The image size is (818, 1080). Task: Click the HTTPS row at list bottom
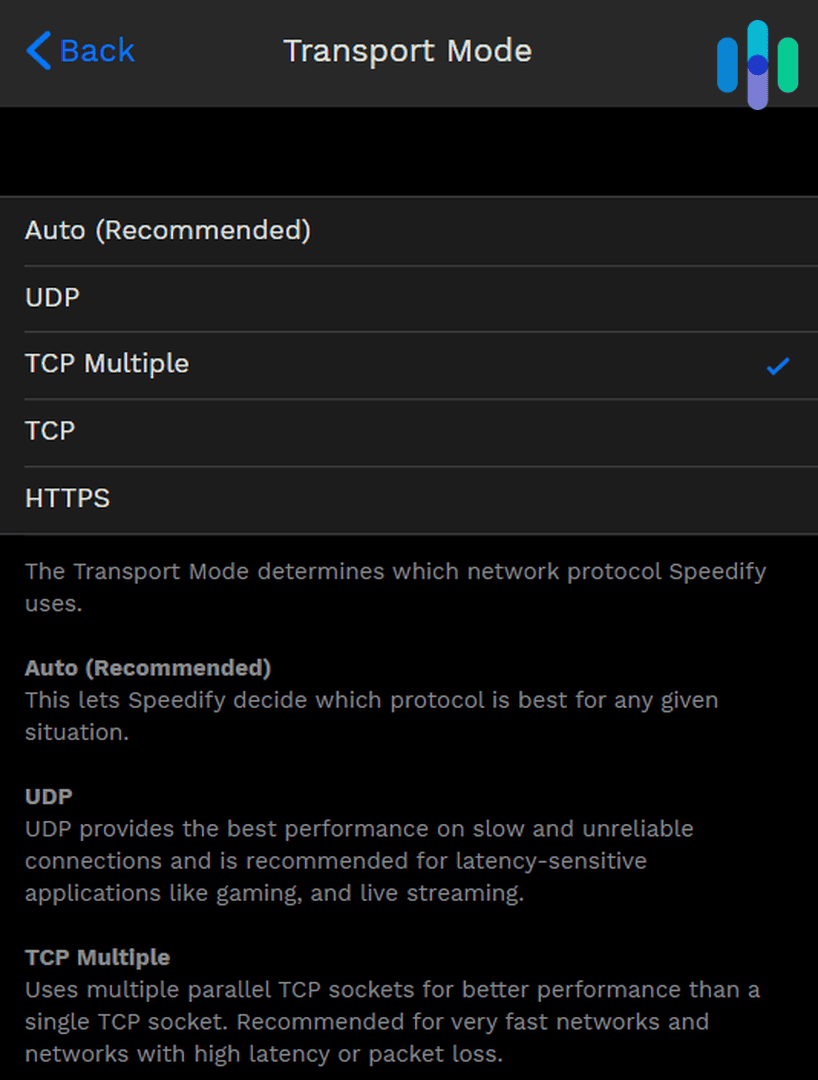pos(67,497)
